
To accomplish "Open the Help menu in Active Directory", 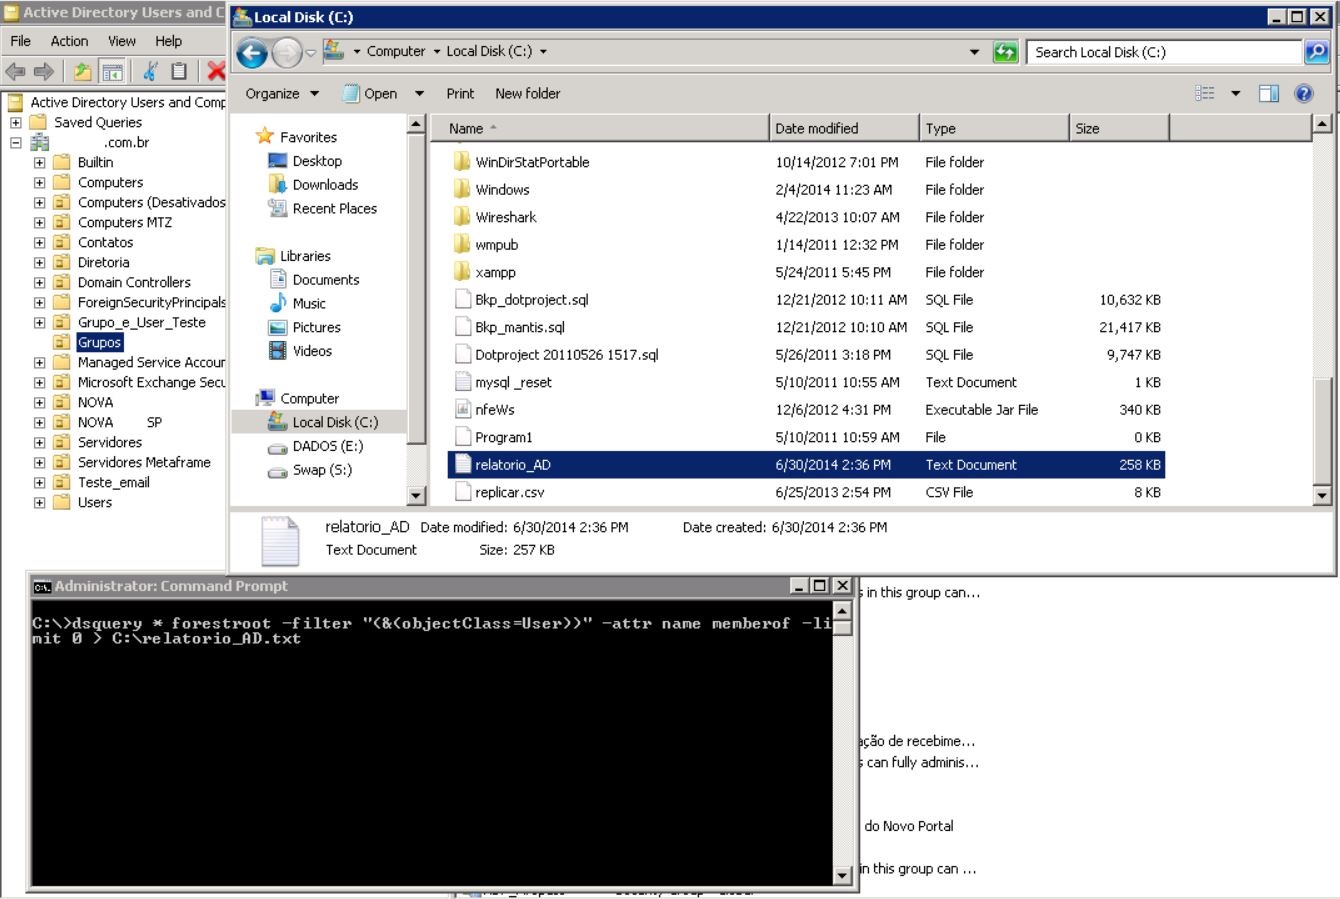I will coord(168,41).
